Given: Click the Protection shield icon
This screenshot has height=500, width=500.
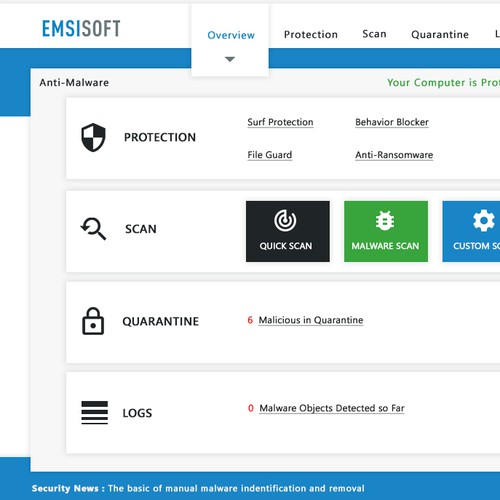Looking at the screenshot, I should (x=93, y=137).
